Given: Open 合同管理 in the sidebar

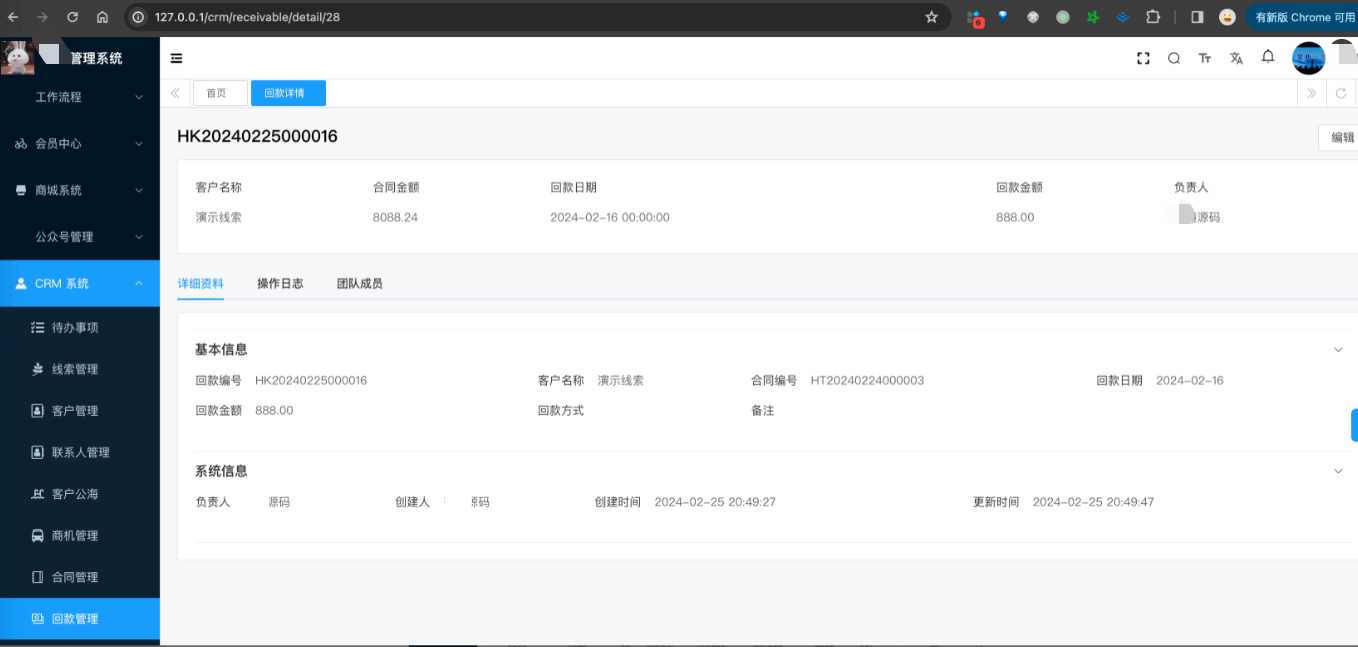Looking at the screenshot, I should (x=75, y=577).
